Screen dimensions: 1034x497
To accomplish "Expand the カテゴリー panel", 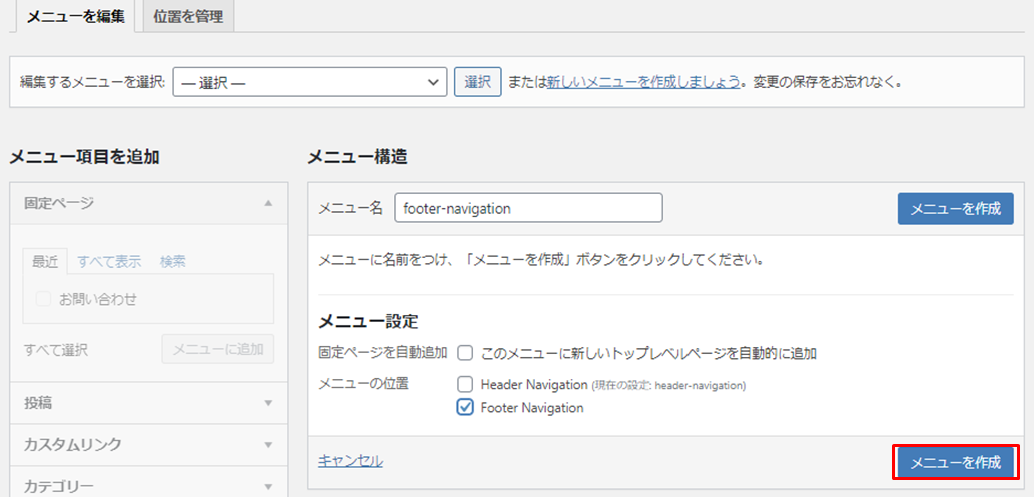I will tap(149, 484).
